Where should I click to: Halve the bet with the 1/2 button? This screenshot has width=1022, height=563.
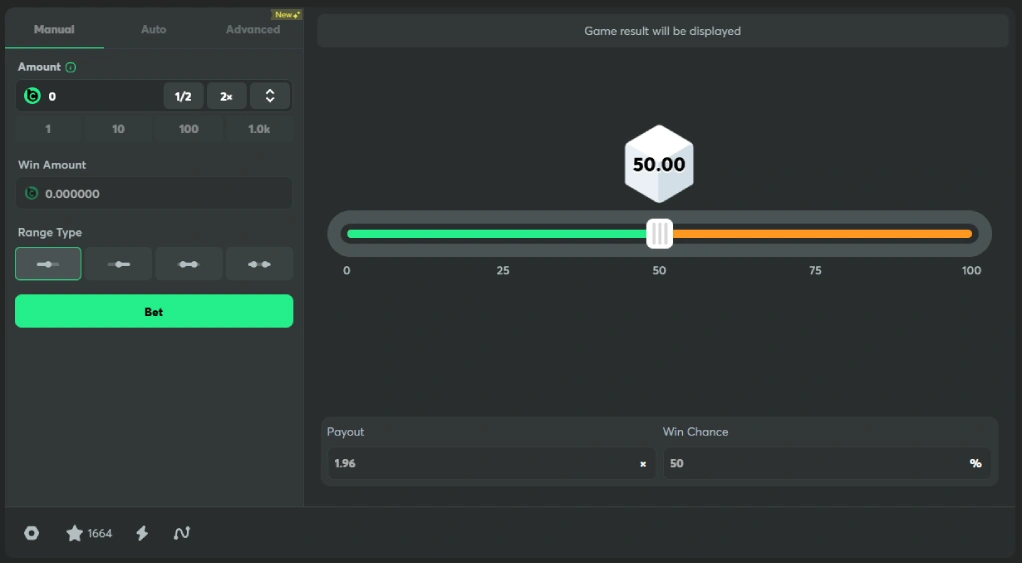(183, 96)
